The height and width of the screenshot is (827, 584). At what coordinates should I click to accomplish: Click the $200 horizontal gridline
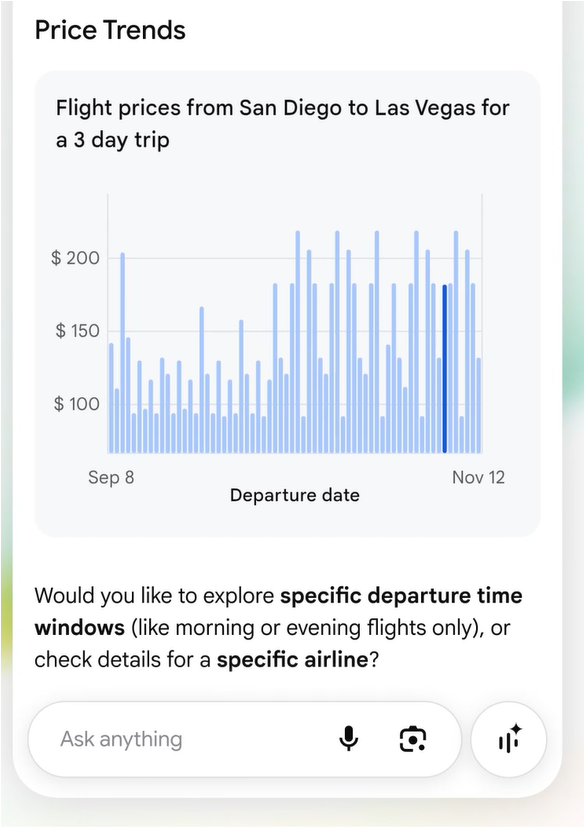(295, 258)
